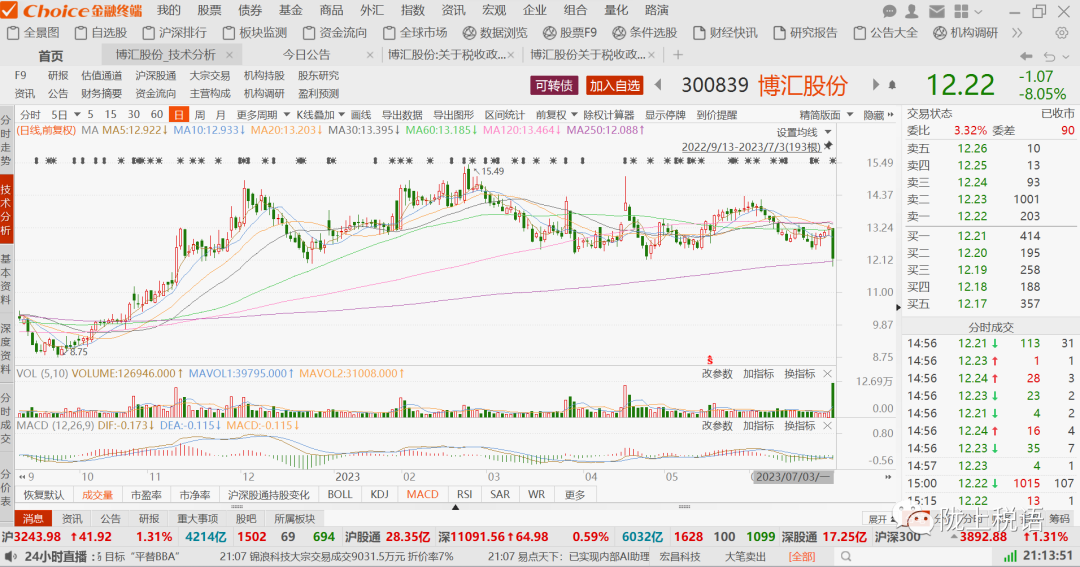This screenshot has width=1080, height=567.
Task: Set price alert bell icon
Action: tap(892, 85)
